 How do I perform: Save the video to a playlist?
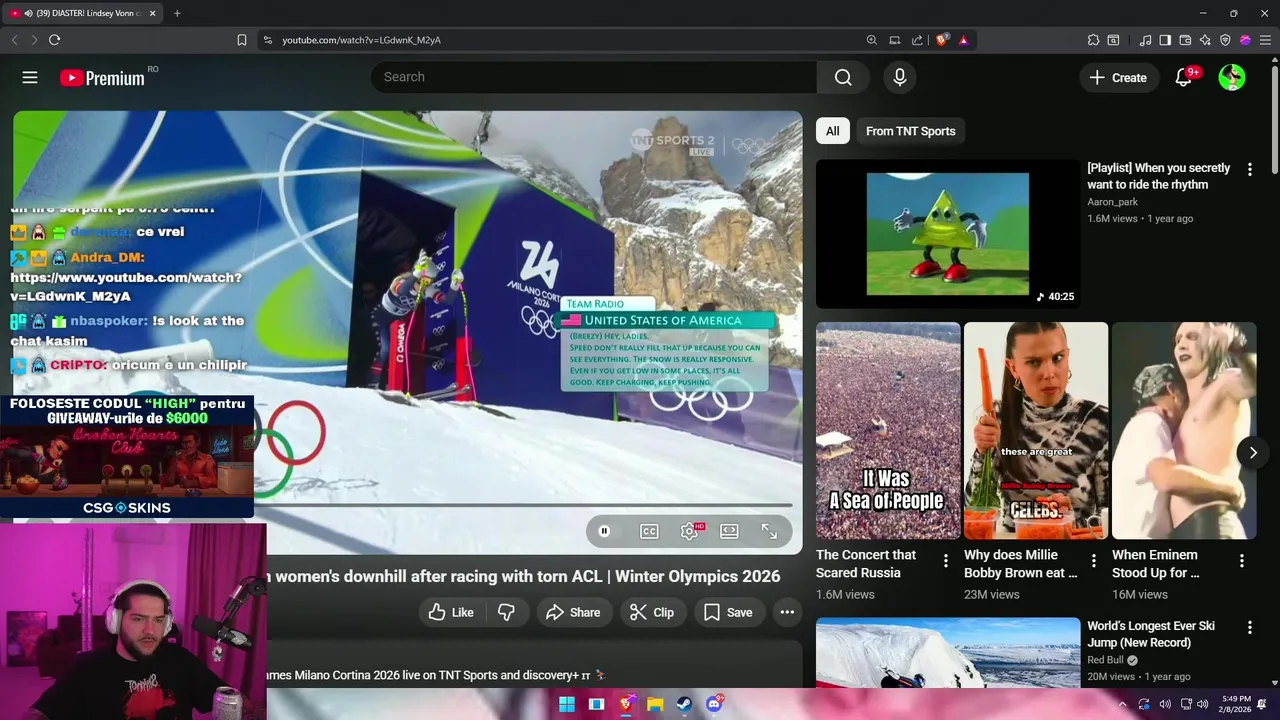point(728,612)
